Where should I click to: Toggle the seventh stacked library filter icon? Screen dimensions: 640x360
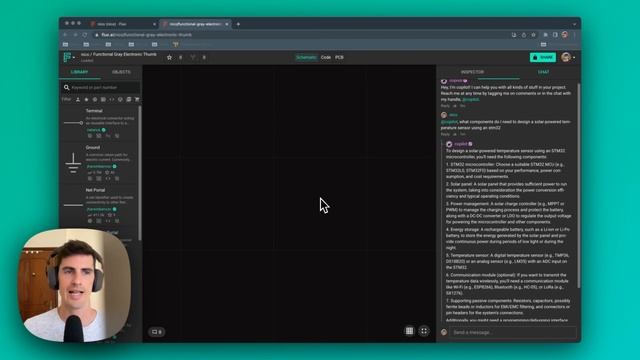click(x=129, y=100)
